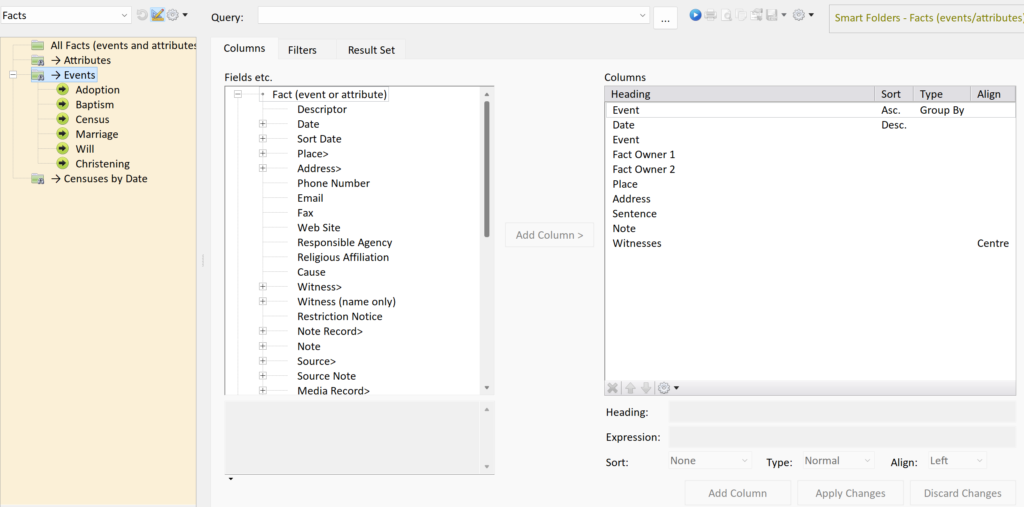Open the Query combo box dropdown arrow
This screenshot has width=1024, height=507.
click(x=642, y=15)
